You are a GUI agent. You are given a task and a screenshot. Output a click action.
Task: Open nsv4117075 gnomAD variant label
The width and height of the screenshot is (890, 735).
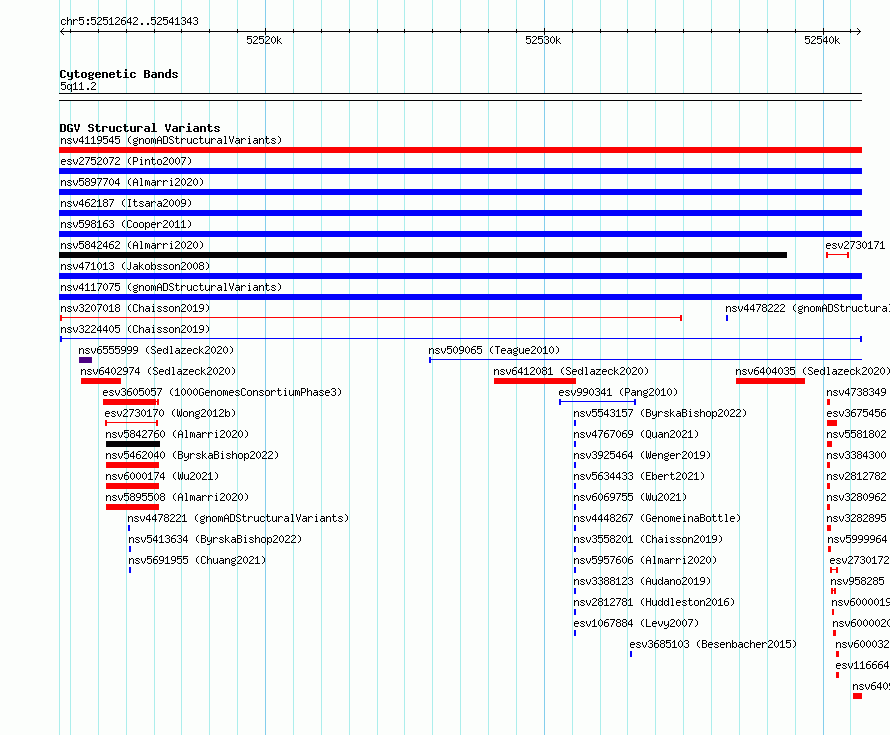(171, 287)
